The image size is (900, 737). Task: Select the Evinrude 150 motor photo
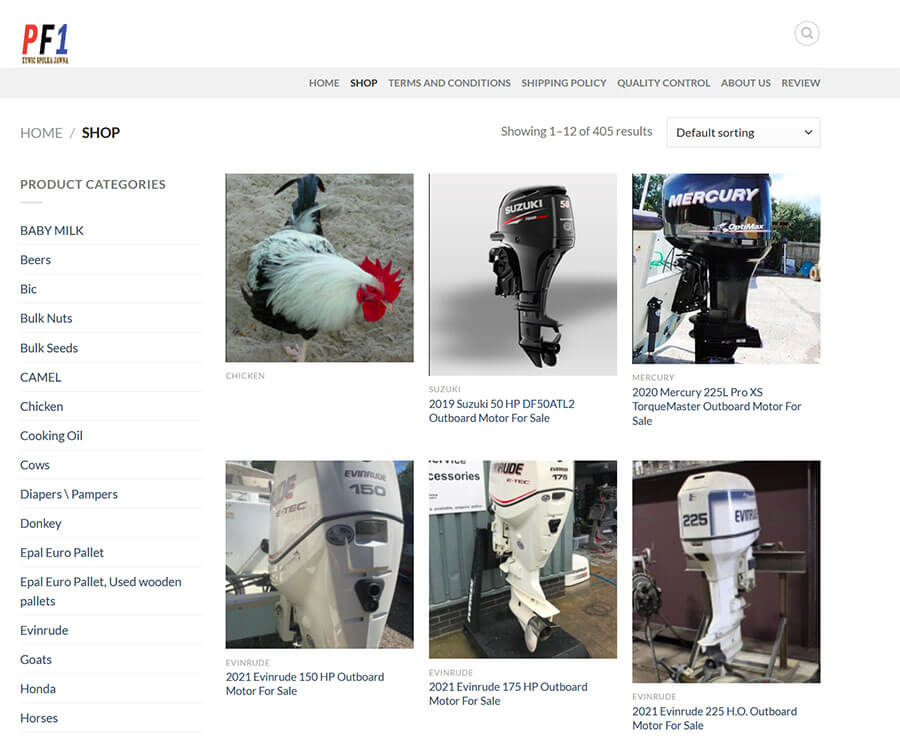319,554
